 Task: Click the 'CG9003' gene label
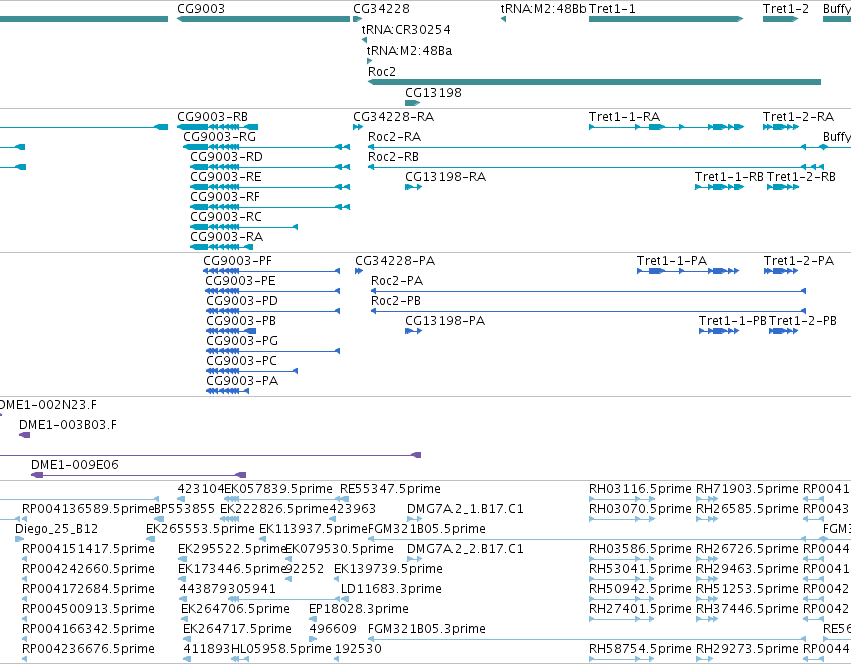pyautogui.click(x=201, y=9)
